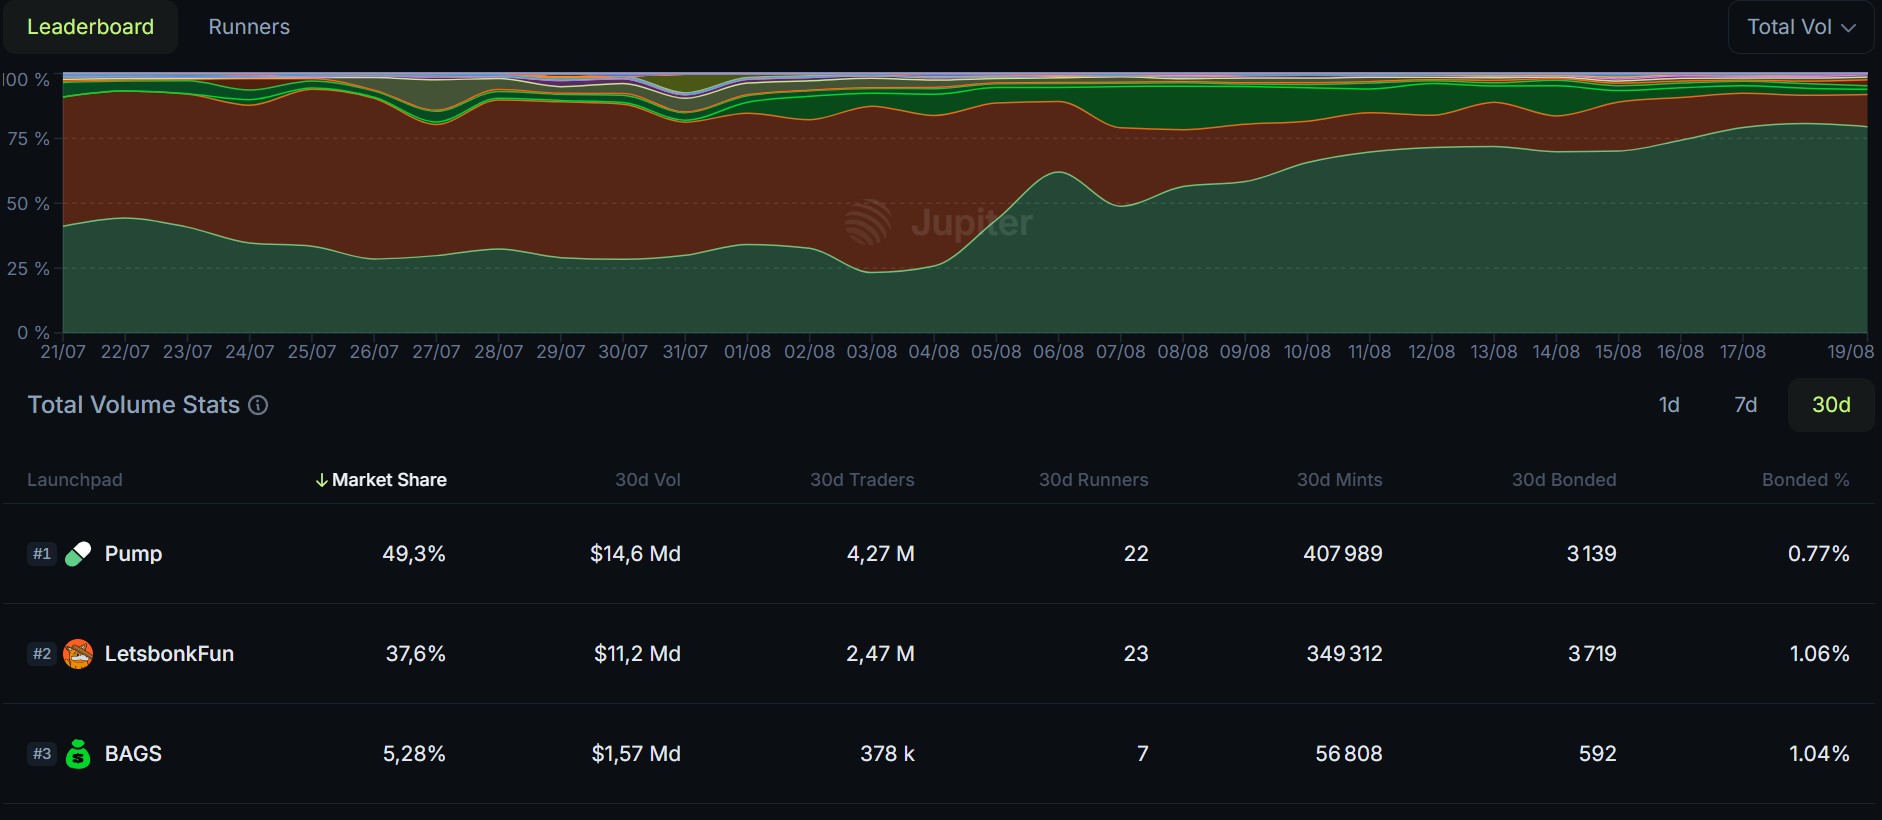Select the 1d time range

pyautogui.click(x=1669, y=405)
